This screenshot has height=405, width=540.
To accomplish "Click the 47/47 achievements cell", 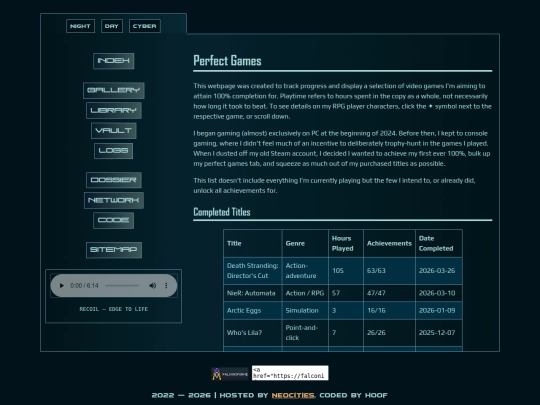I will 389,293.
